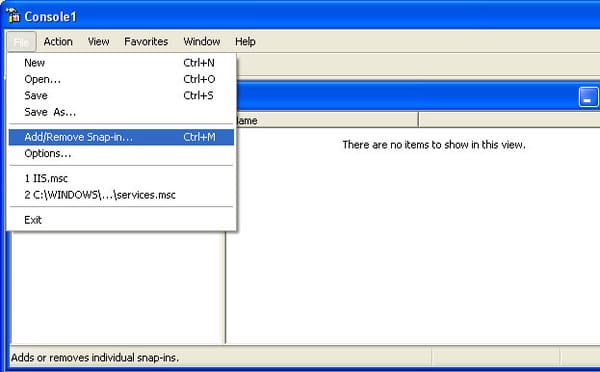This screenshot has width=600, height=372.
Task: Open the Action menu
Action: [x=58, y=42]
